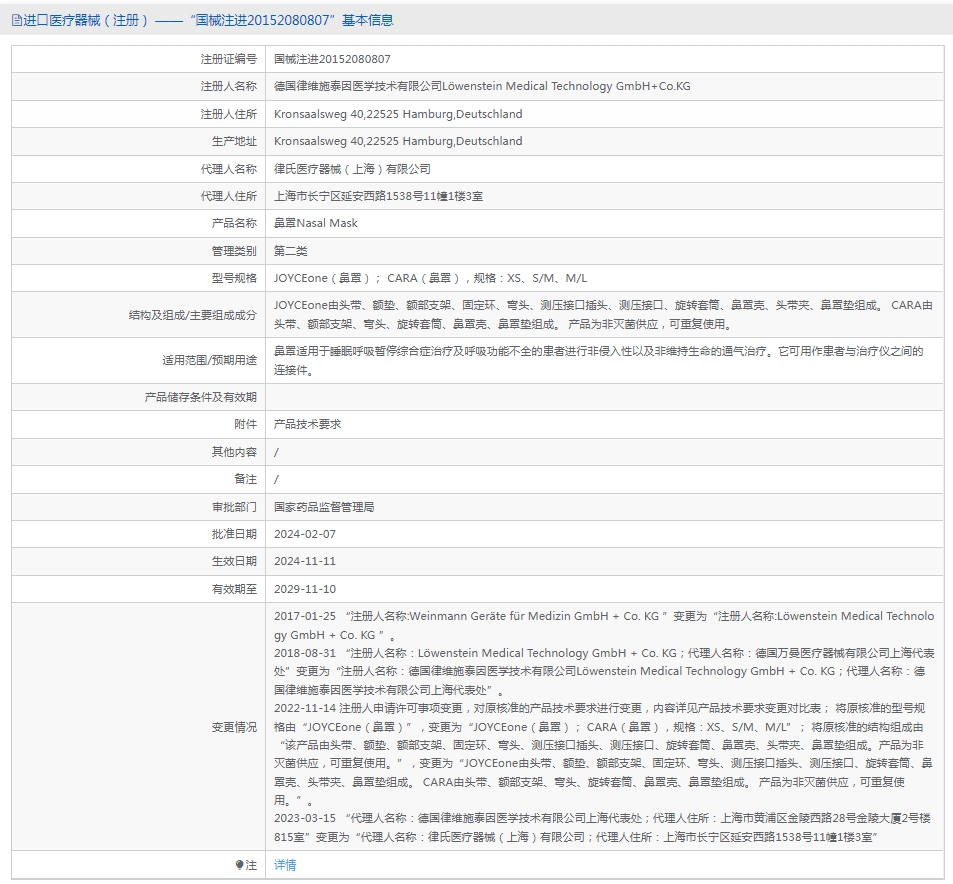Viewport: 953px width, 884px height.
Task: Click the 型号规格 label
Action: [234, 278]
